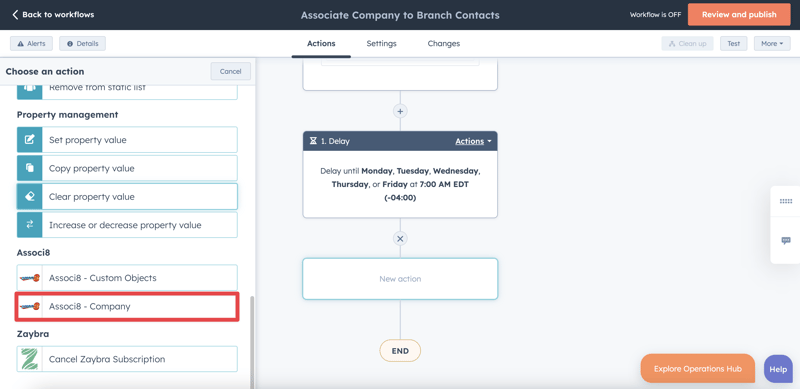The width and height of the screenshot is (800, 389).
Task: Select Associ8 - Custom Objects action
Action: [x=127, y=278]
